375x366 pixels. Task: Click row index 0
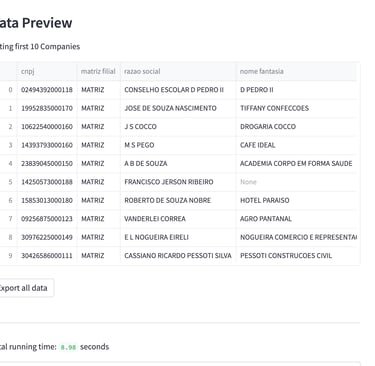8,90
